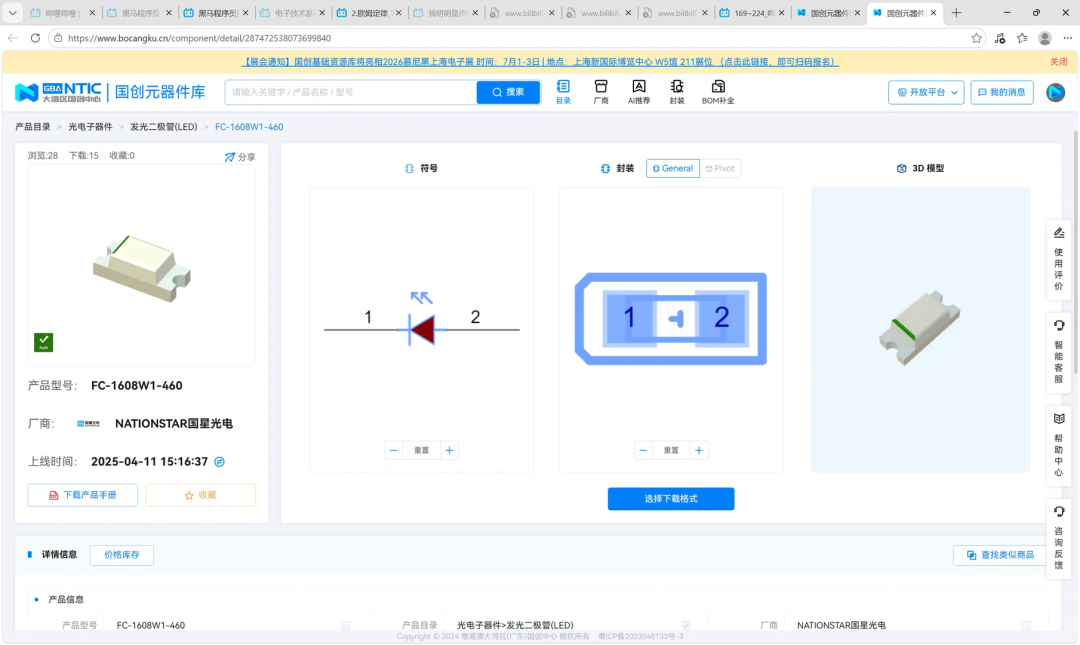
Task: Zoom out the footprint preview with minus
Action: (x=643, y=450)
